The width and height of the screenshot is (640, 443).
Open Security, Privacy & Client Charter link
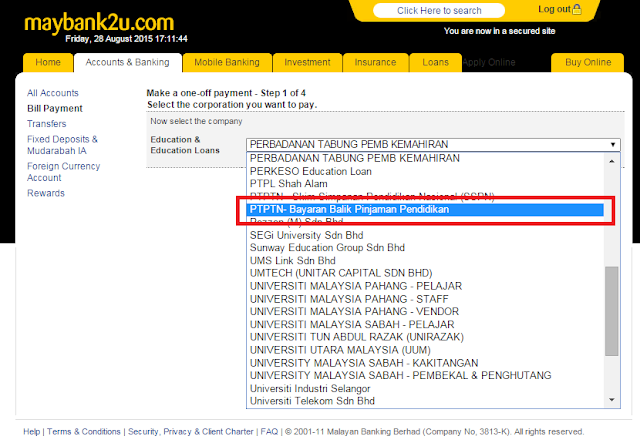[191, 432]
